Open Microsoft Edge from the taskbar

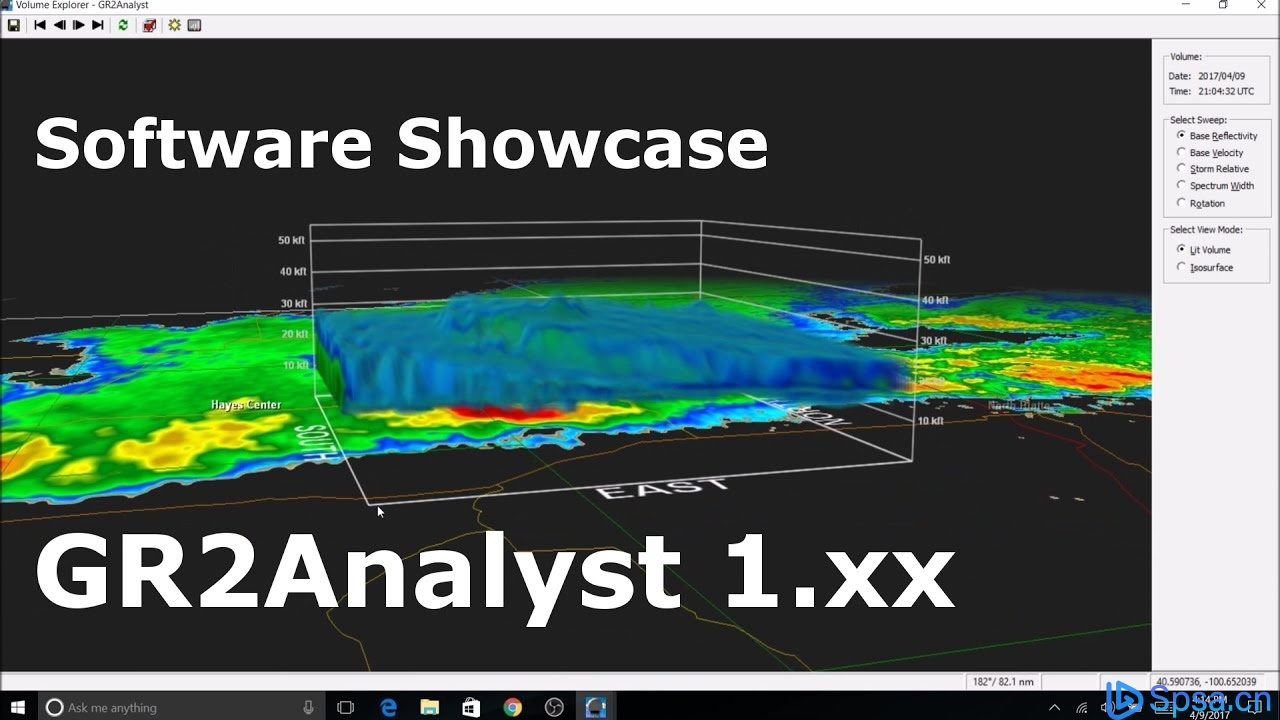coord(389,707)
